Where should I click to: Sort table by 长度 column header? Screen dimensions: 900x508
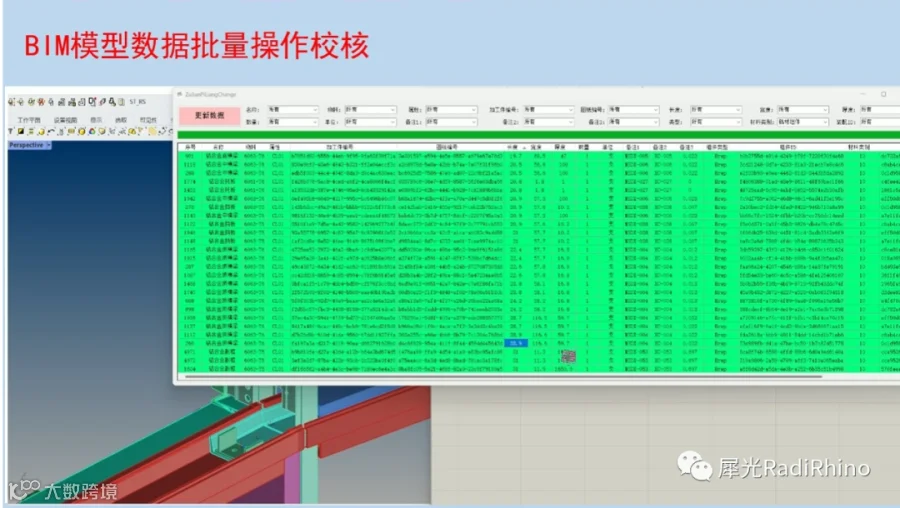515,148
